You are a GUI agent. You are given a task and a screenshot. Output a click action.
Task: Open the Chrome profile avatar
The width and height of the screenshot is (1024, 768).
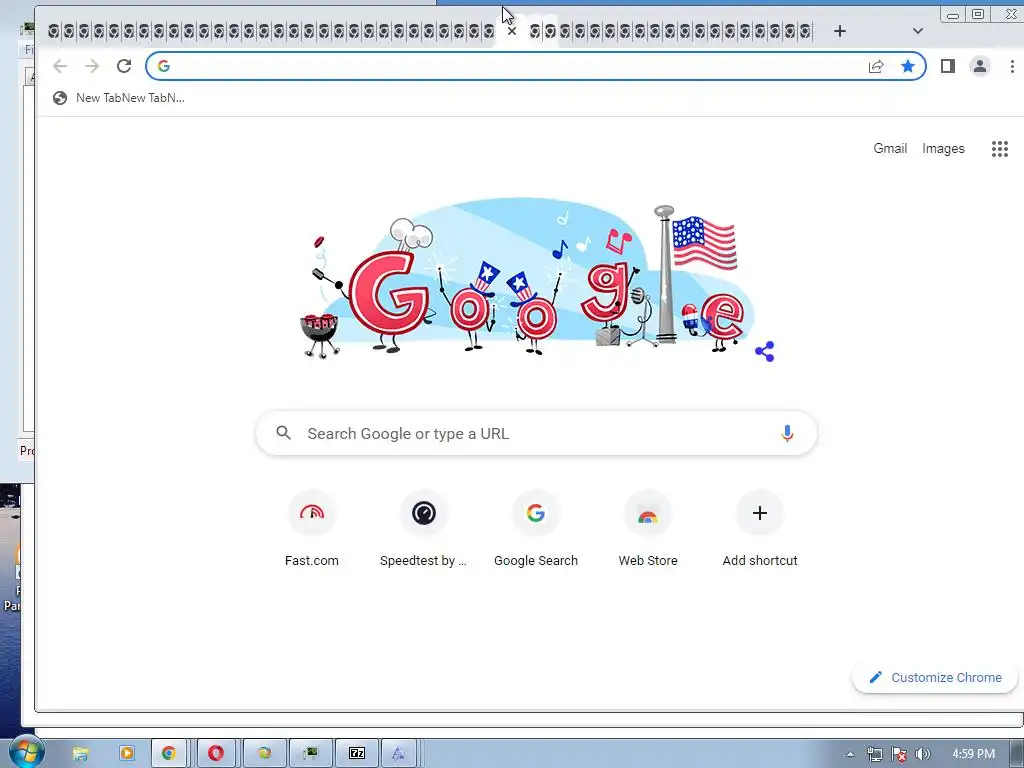[980, 66]
